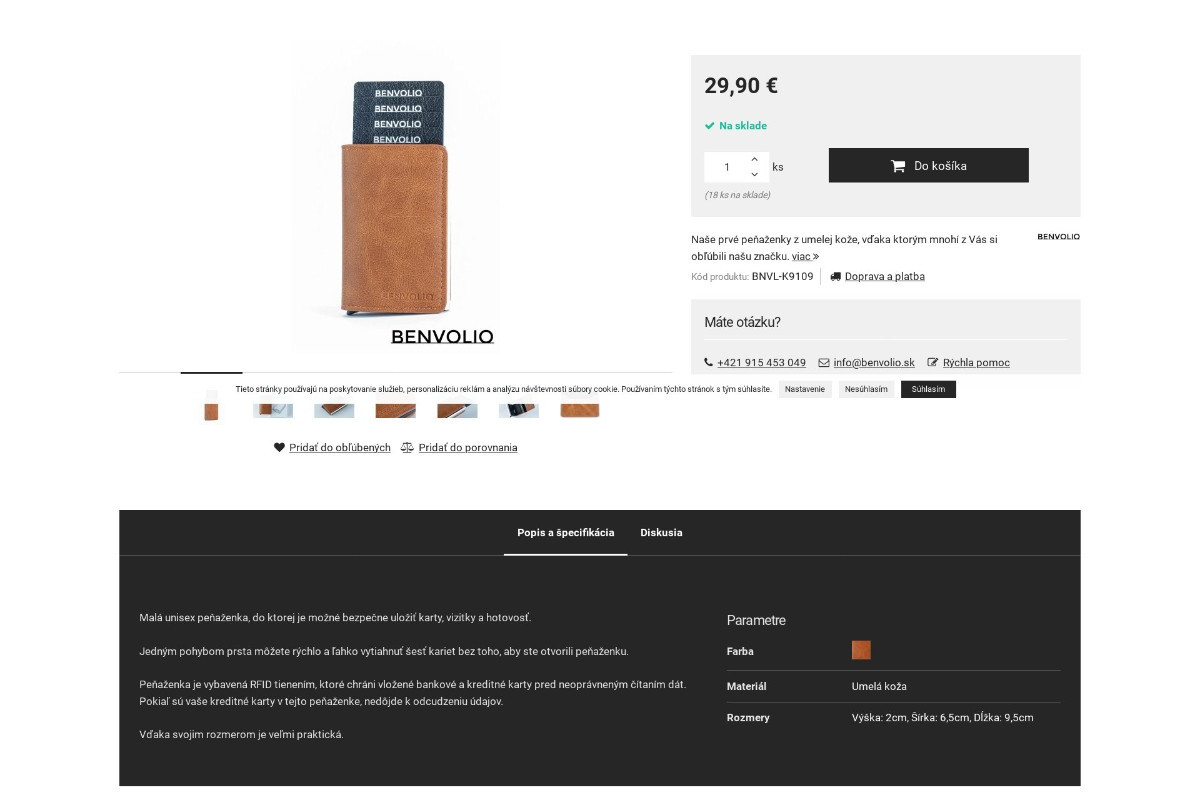Select the Popis a špecifikácia tab
Image resolution: width=1200 pixels, height=800 pixels.
point(566,533)
